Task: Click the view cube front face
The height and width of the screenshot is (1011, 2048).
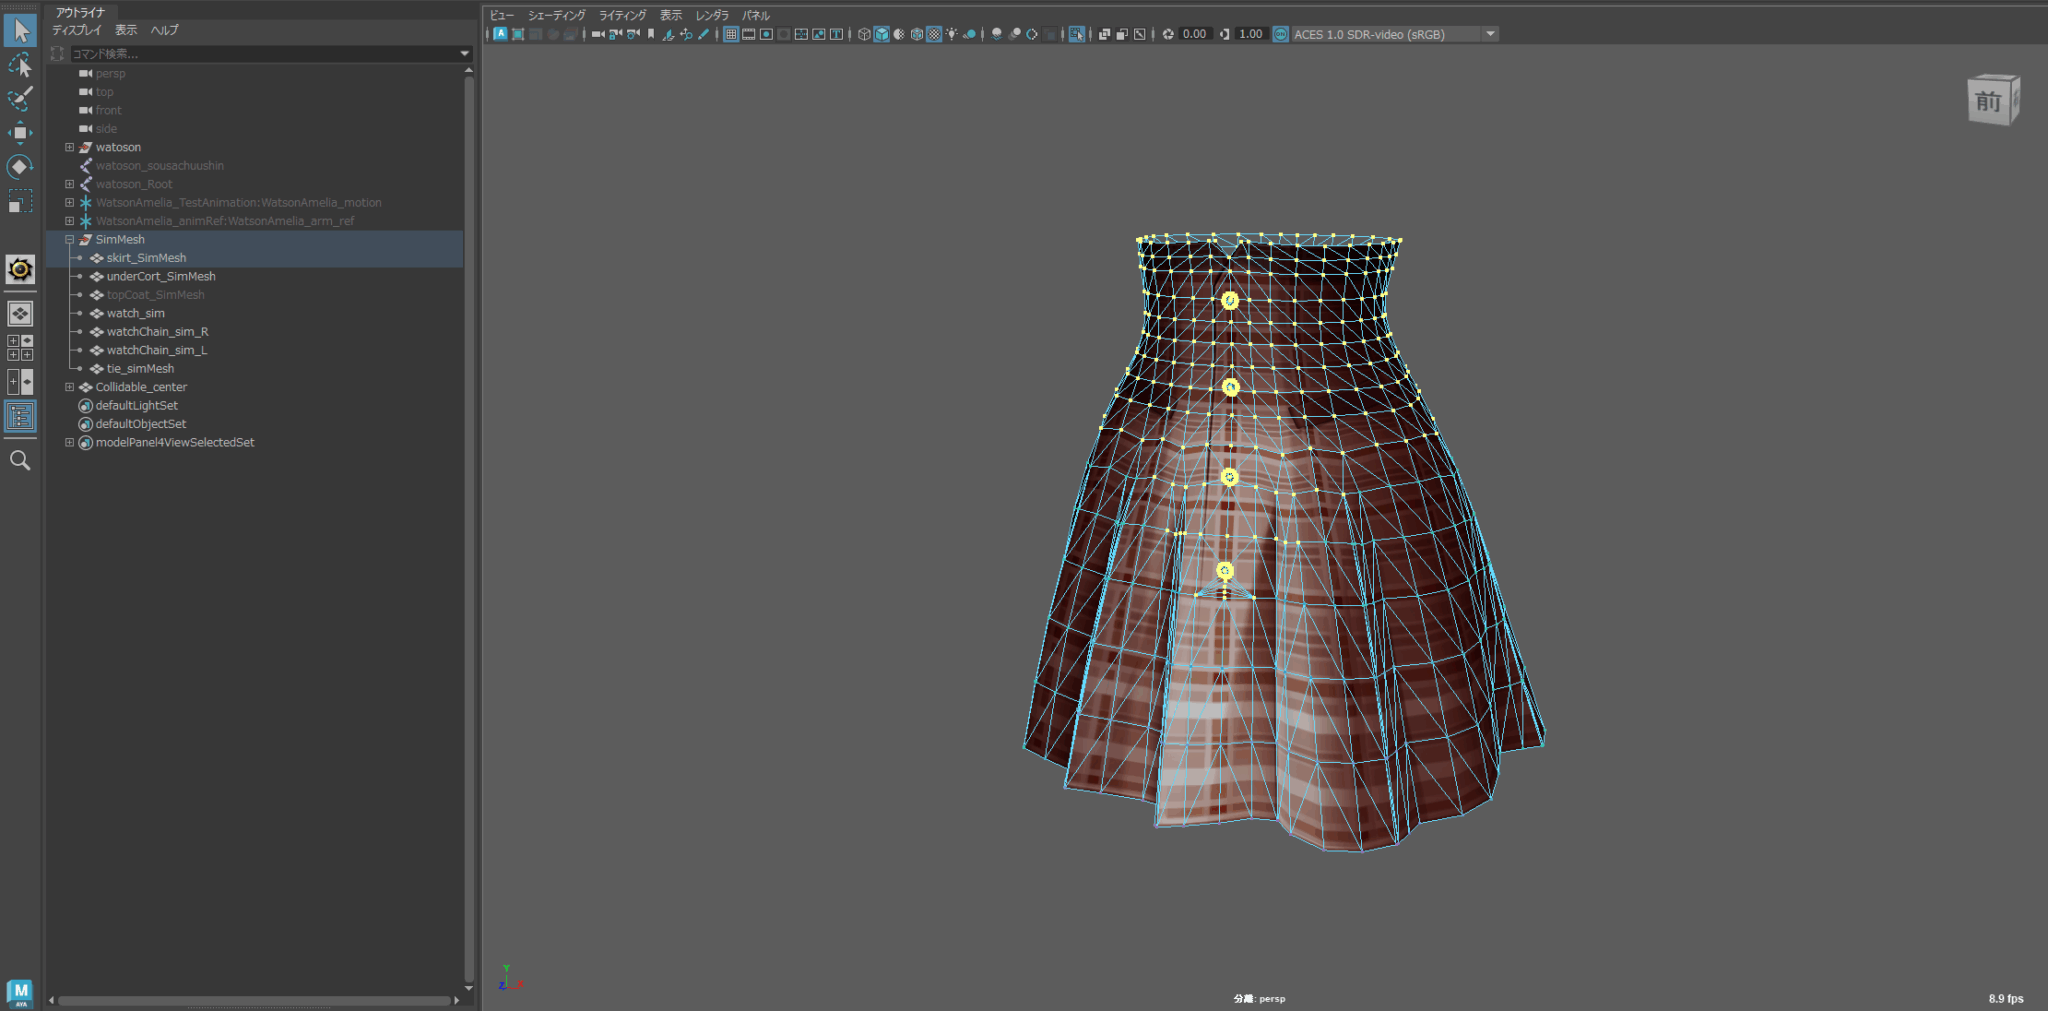Action: coord(1989,102)
